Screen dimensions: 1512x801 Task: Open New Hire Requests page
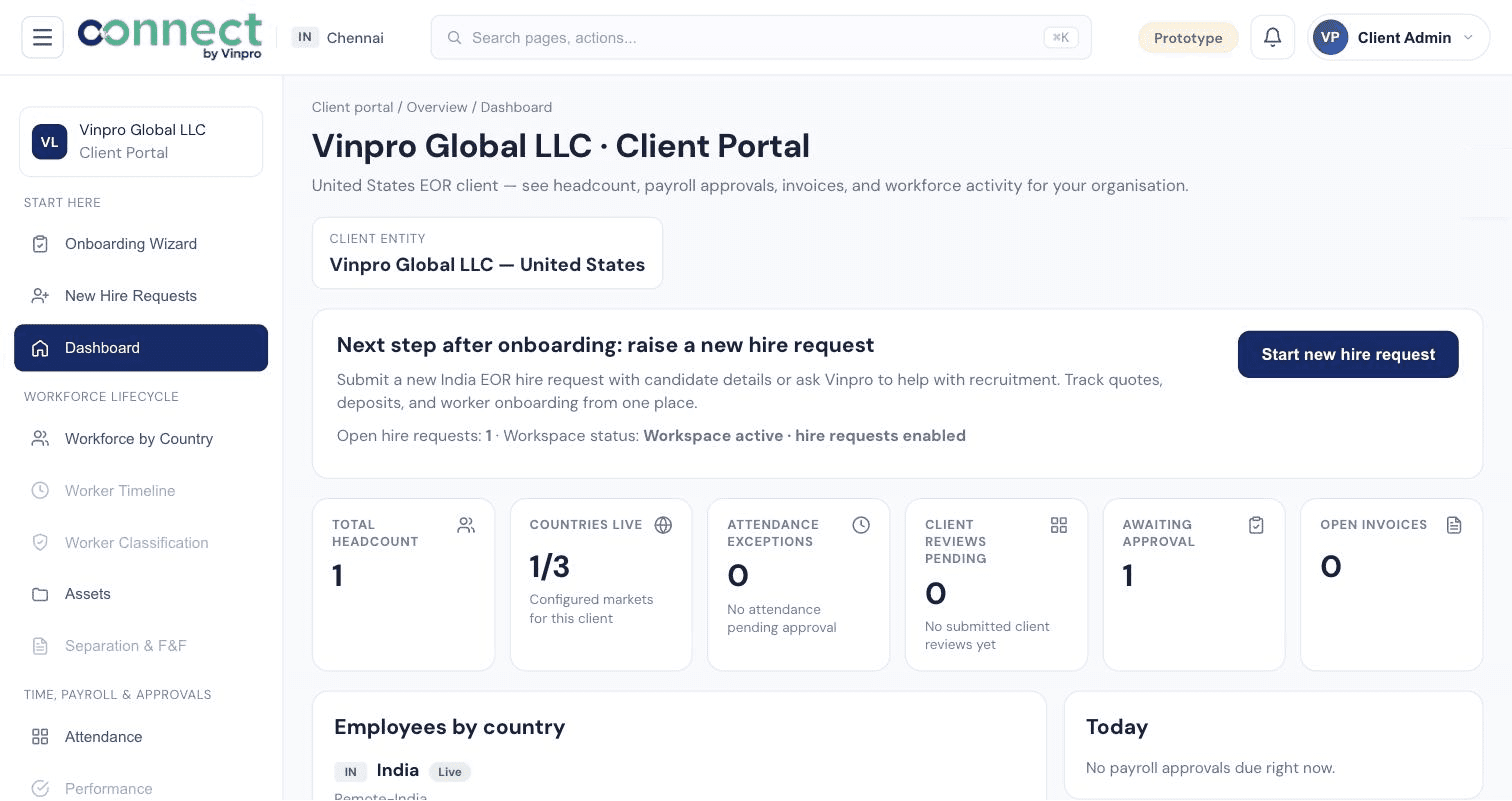[x=141, y=296]
